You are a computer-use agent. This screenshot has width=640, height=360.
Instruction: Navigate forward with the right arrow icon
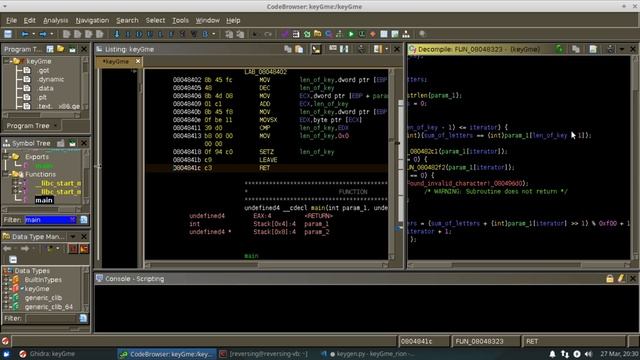42,34
